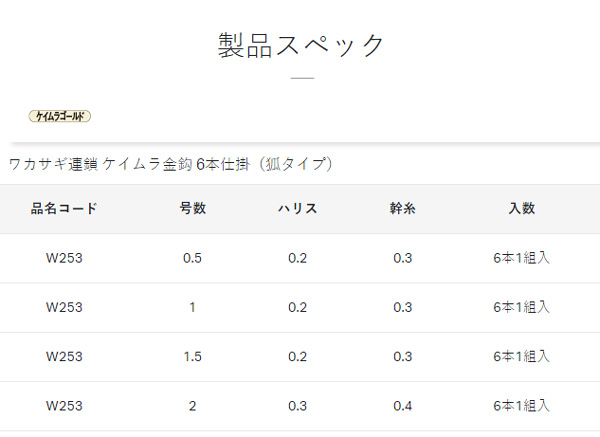Image resolution: width=600 pixels, height=437 pixels.
Task: Click the 号数 value 1
Action: 192,307
